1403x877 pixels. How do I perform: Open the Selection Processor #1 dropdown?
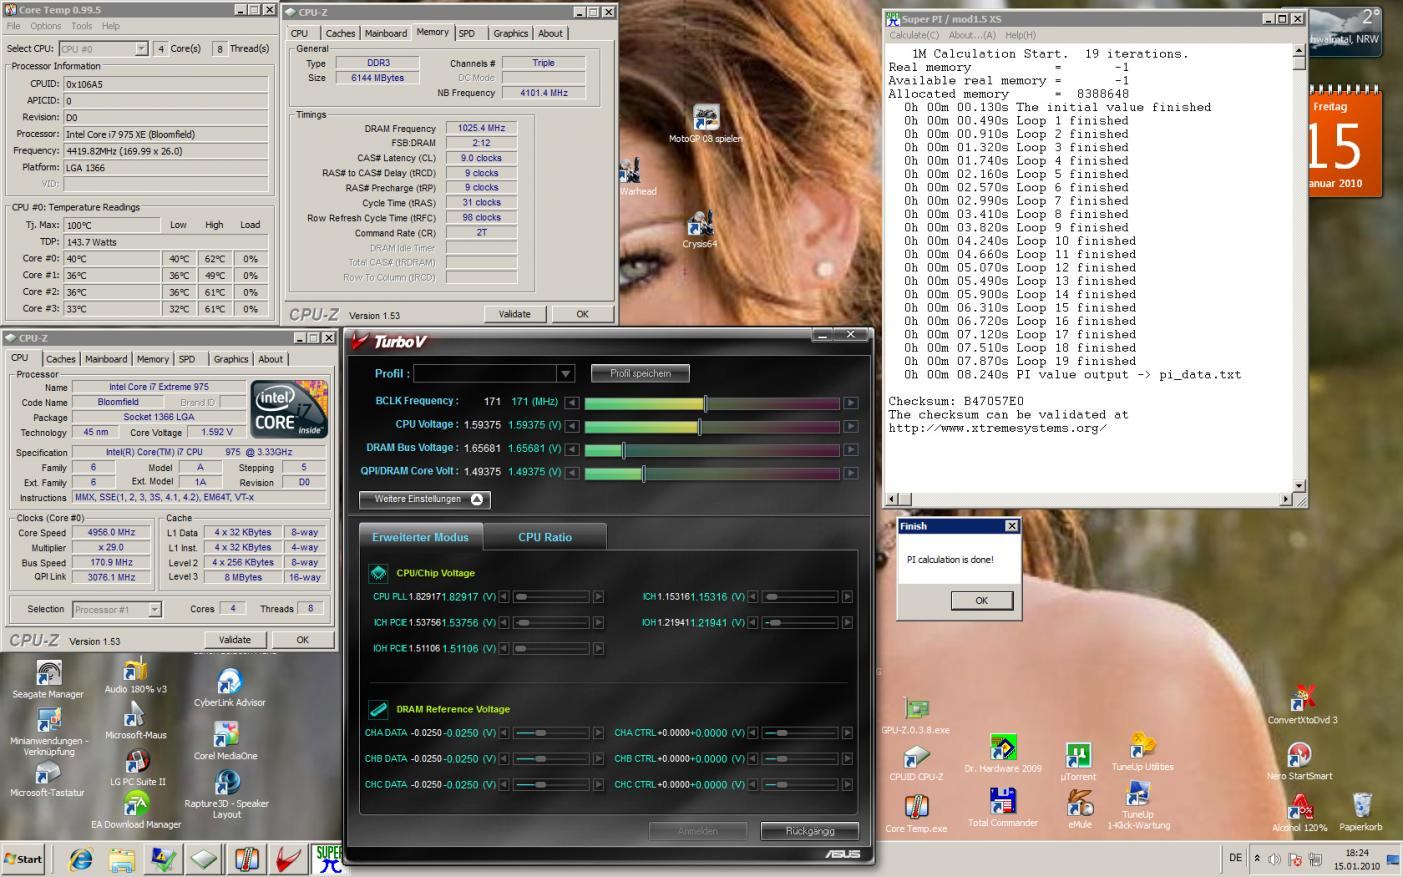click(155, 609)
